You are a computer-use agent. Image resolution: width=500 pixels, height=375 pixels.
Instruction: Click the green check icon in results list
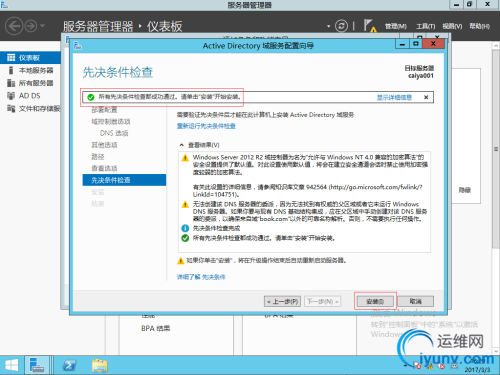[x=185, y=238]
